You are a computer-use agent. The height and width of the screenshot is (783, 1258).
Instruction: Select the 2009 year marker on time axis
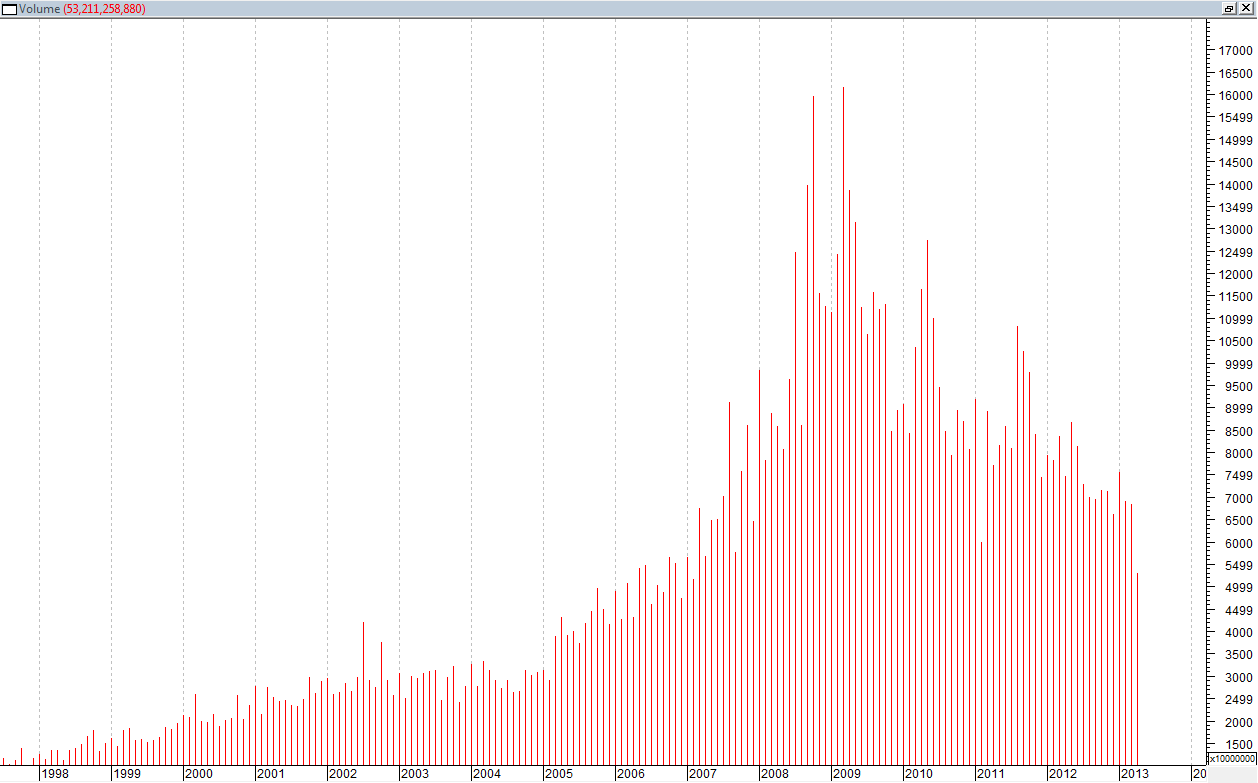click(846, 774)
